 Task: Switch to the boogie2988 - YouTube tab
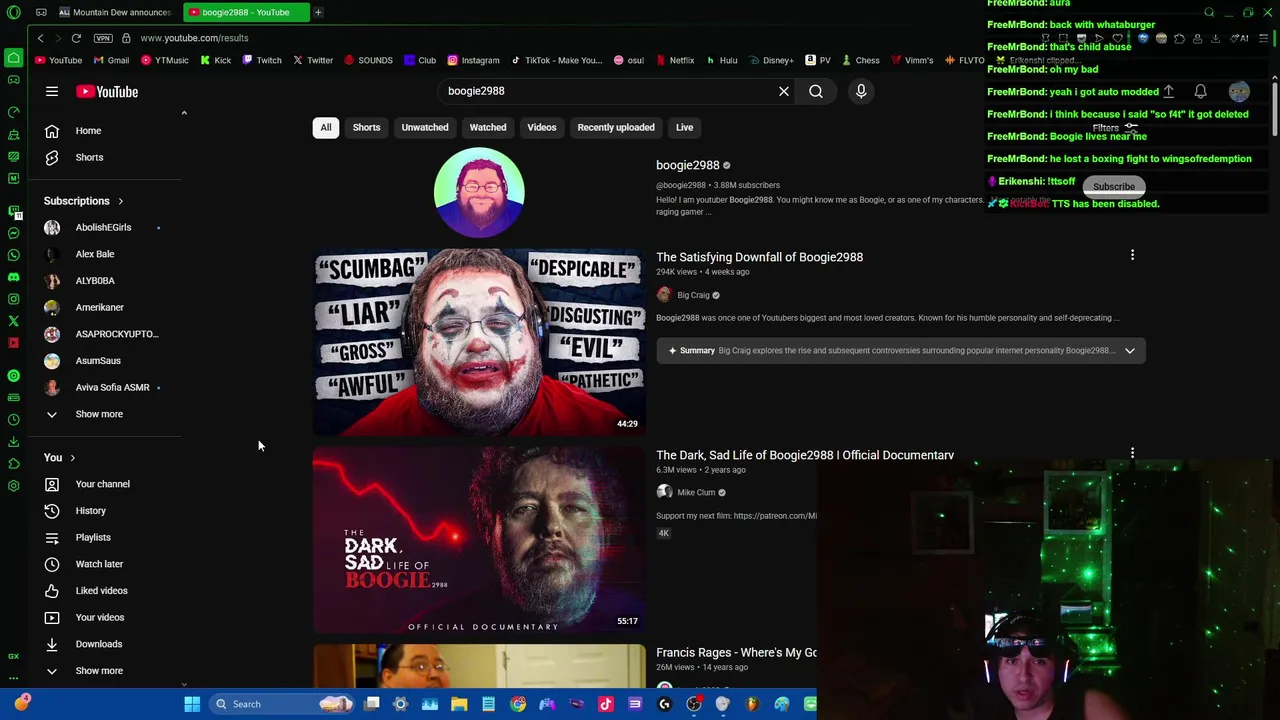click(245, 12)
